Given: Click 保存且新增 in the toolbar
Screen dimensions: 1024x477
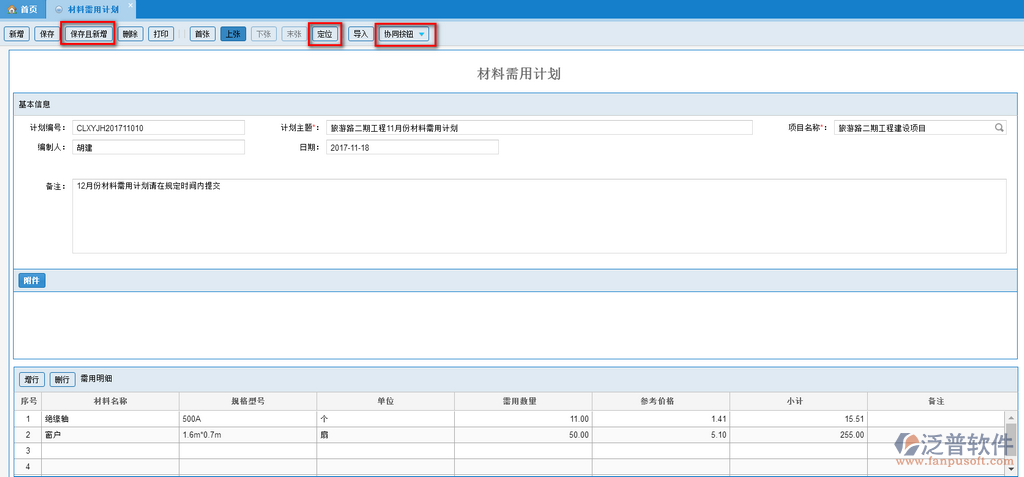Looking at the screenshot, I should tap(88, 34).
